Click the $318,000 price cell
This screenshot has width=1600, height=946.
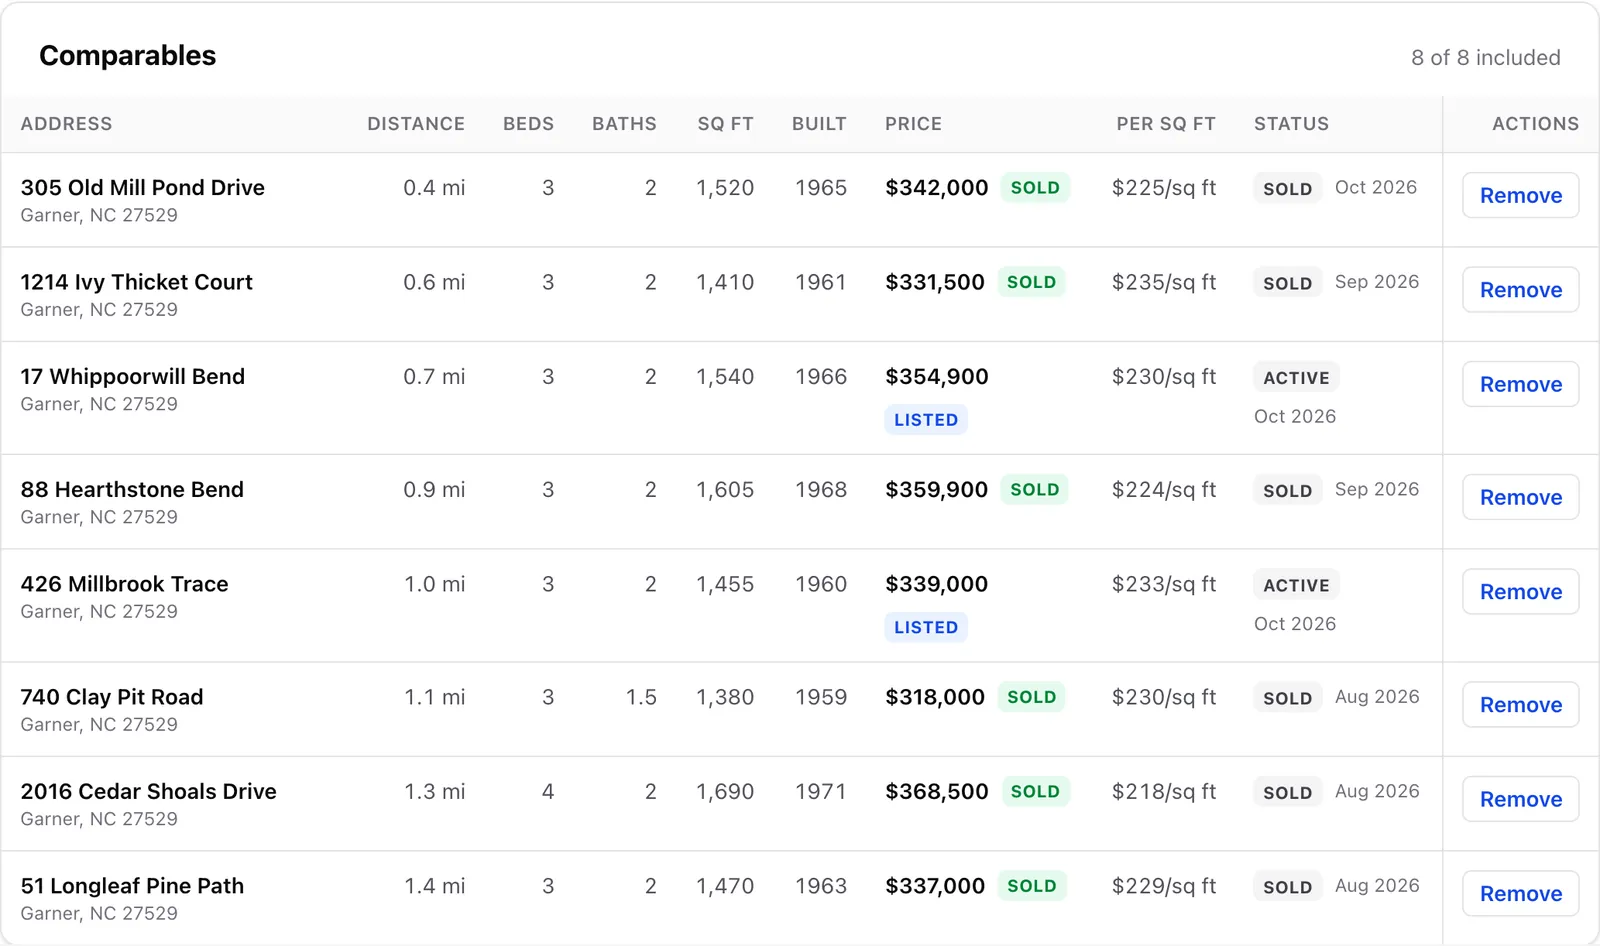click(935, 697)
